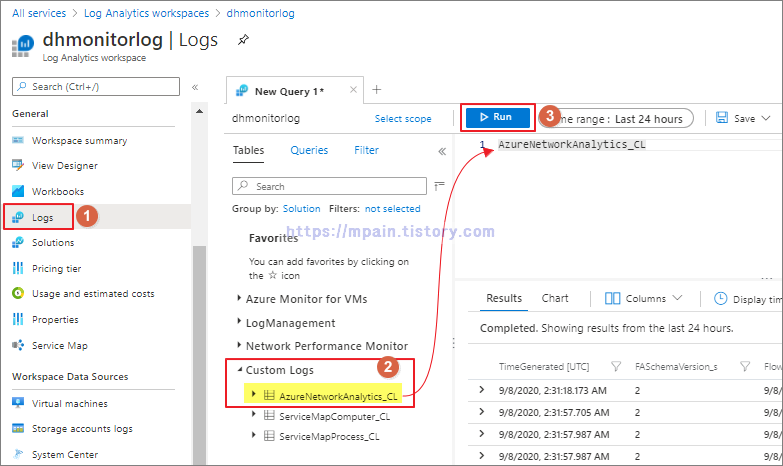This screenshot has height=466, width=783.
Task: Expand AzureNetworkAnalytics_CL table schema
Action: tap(253, 394)
